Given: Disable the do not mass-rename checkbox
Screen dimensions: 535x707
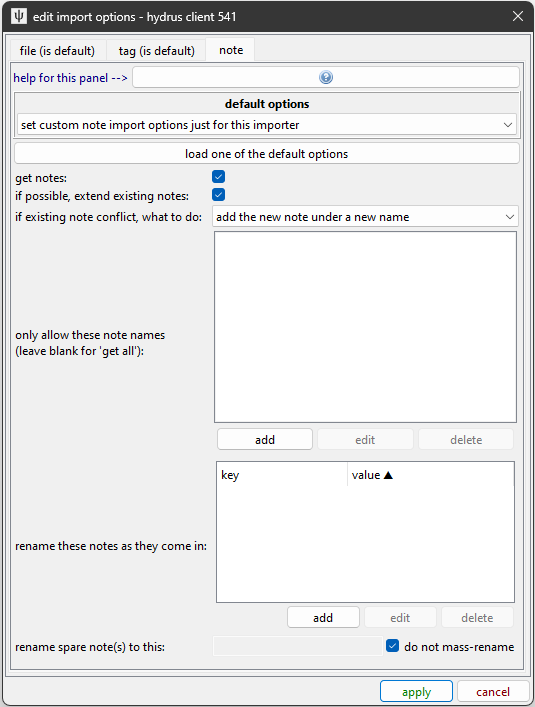Looking at the screenshot, I should [393, 646].
